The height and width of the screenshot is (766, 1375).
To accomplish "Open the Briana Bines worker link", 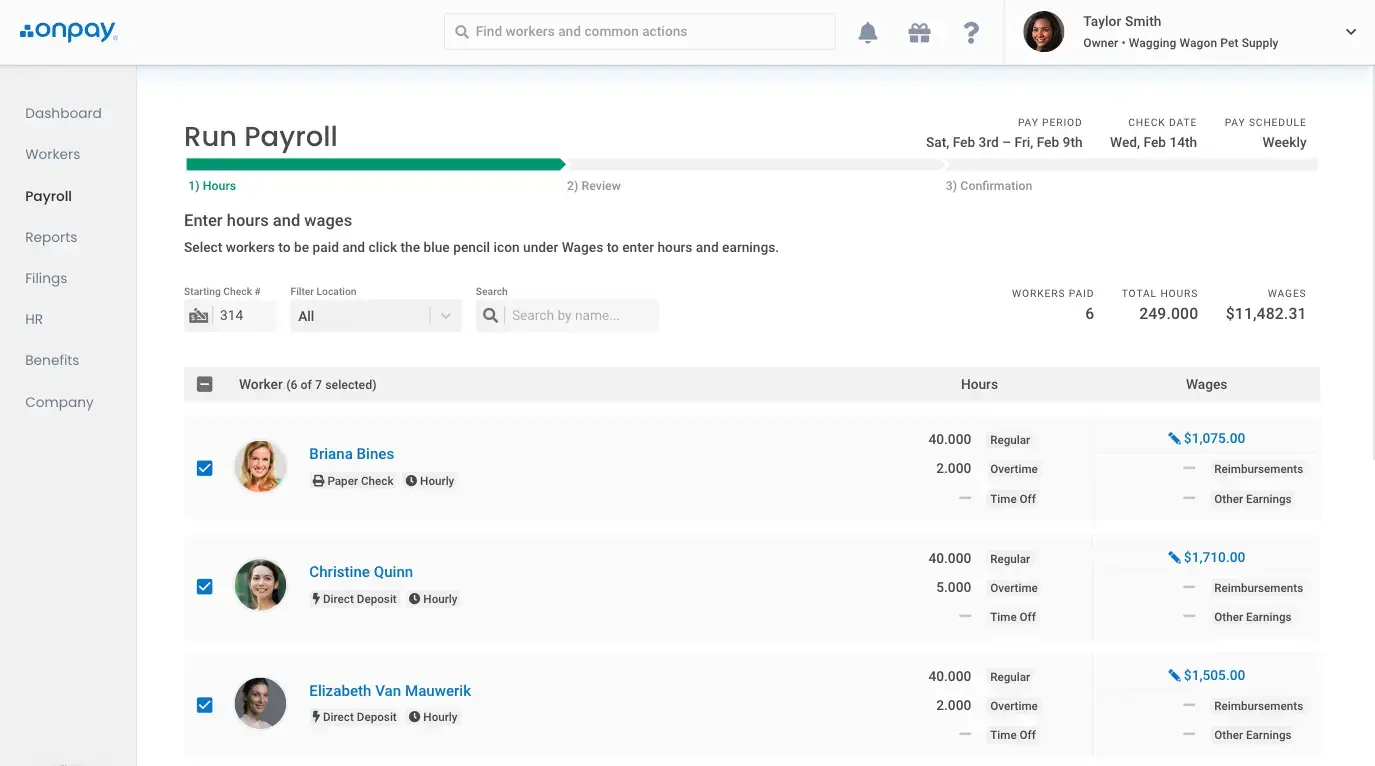I will [351, 454].
